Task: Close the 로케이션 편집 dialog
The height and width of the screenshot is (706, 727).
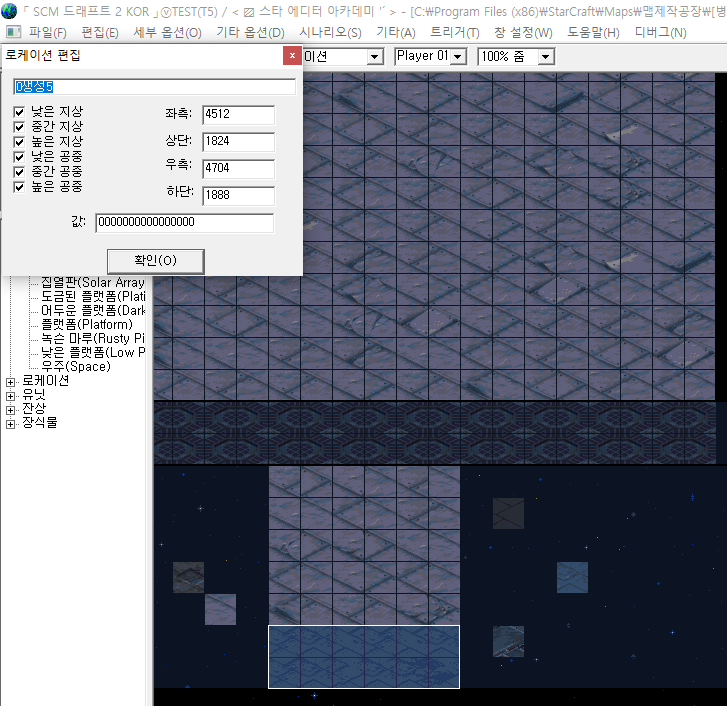Action: 291,55
